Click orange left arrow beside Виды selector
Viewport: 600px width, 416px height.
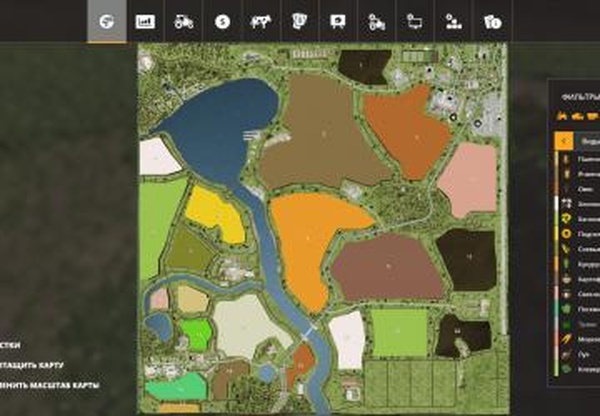coord(564,141)
